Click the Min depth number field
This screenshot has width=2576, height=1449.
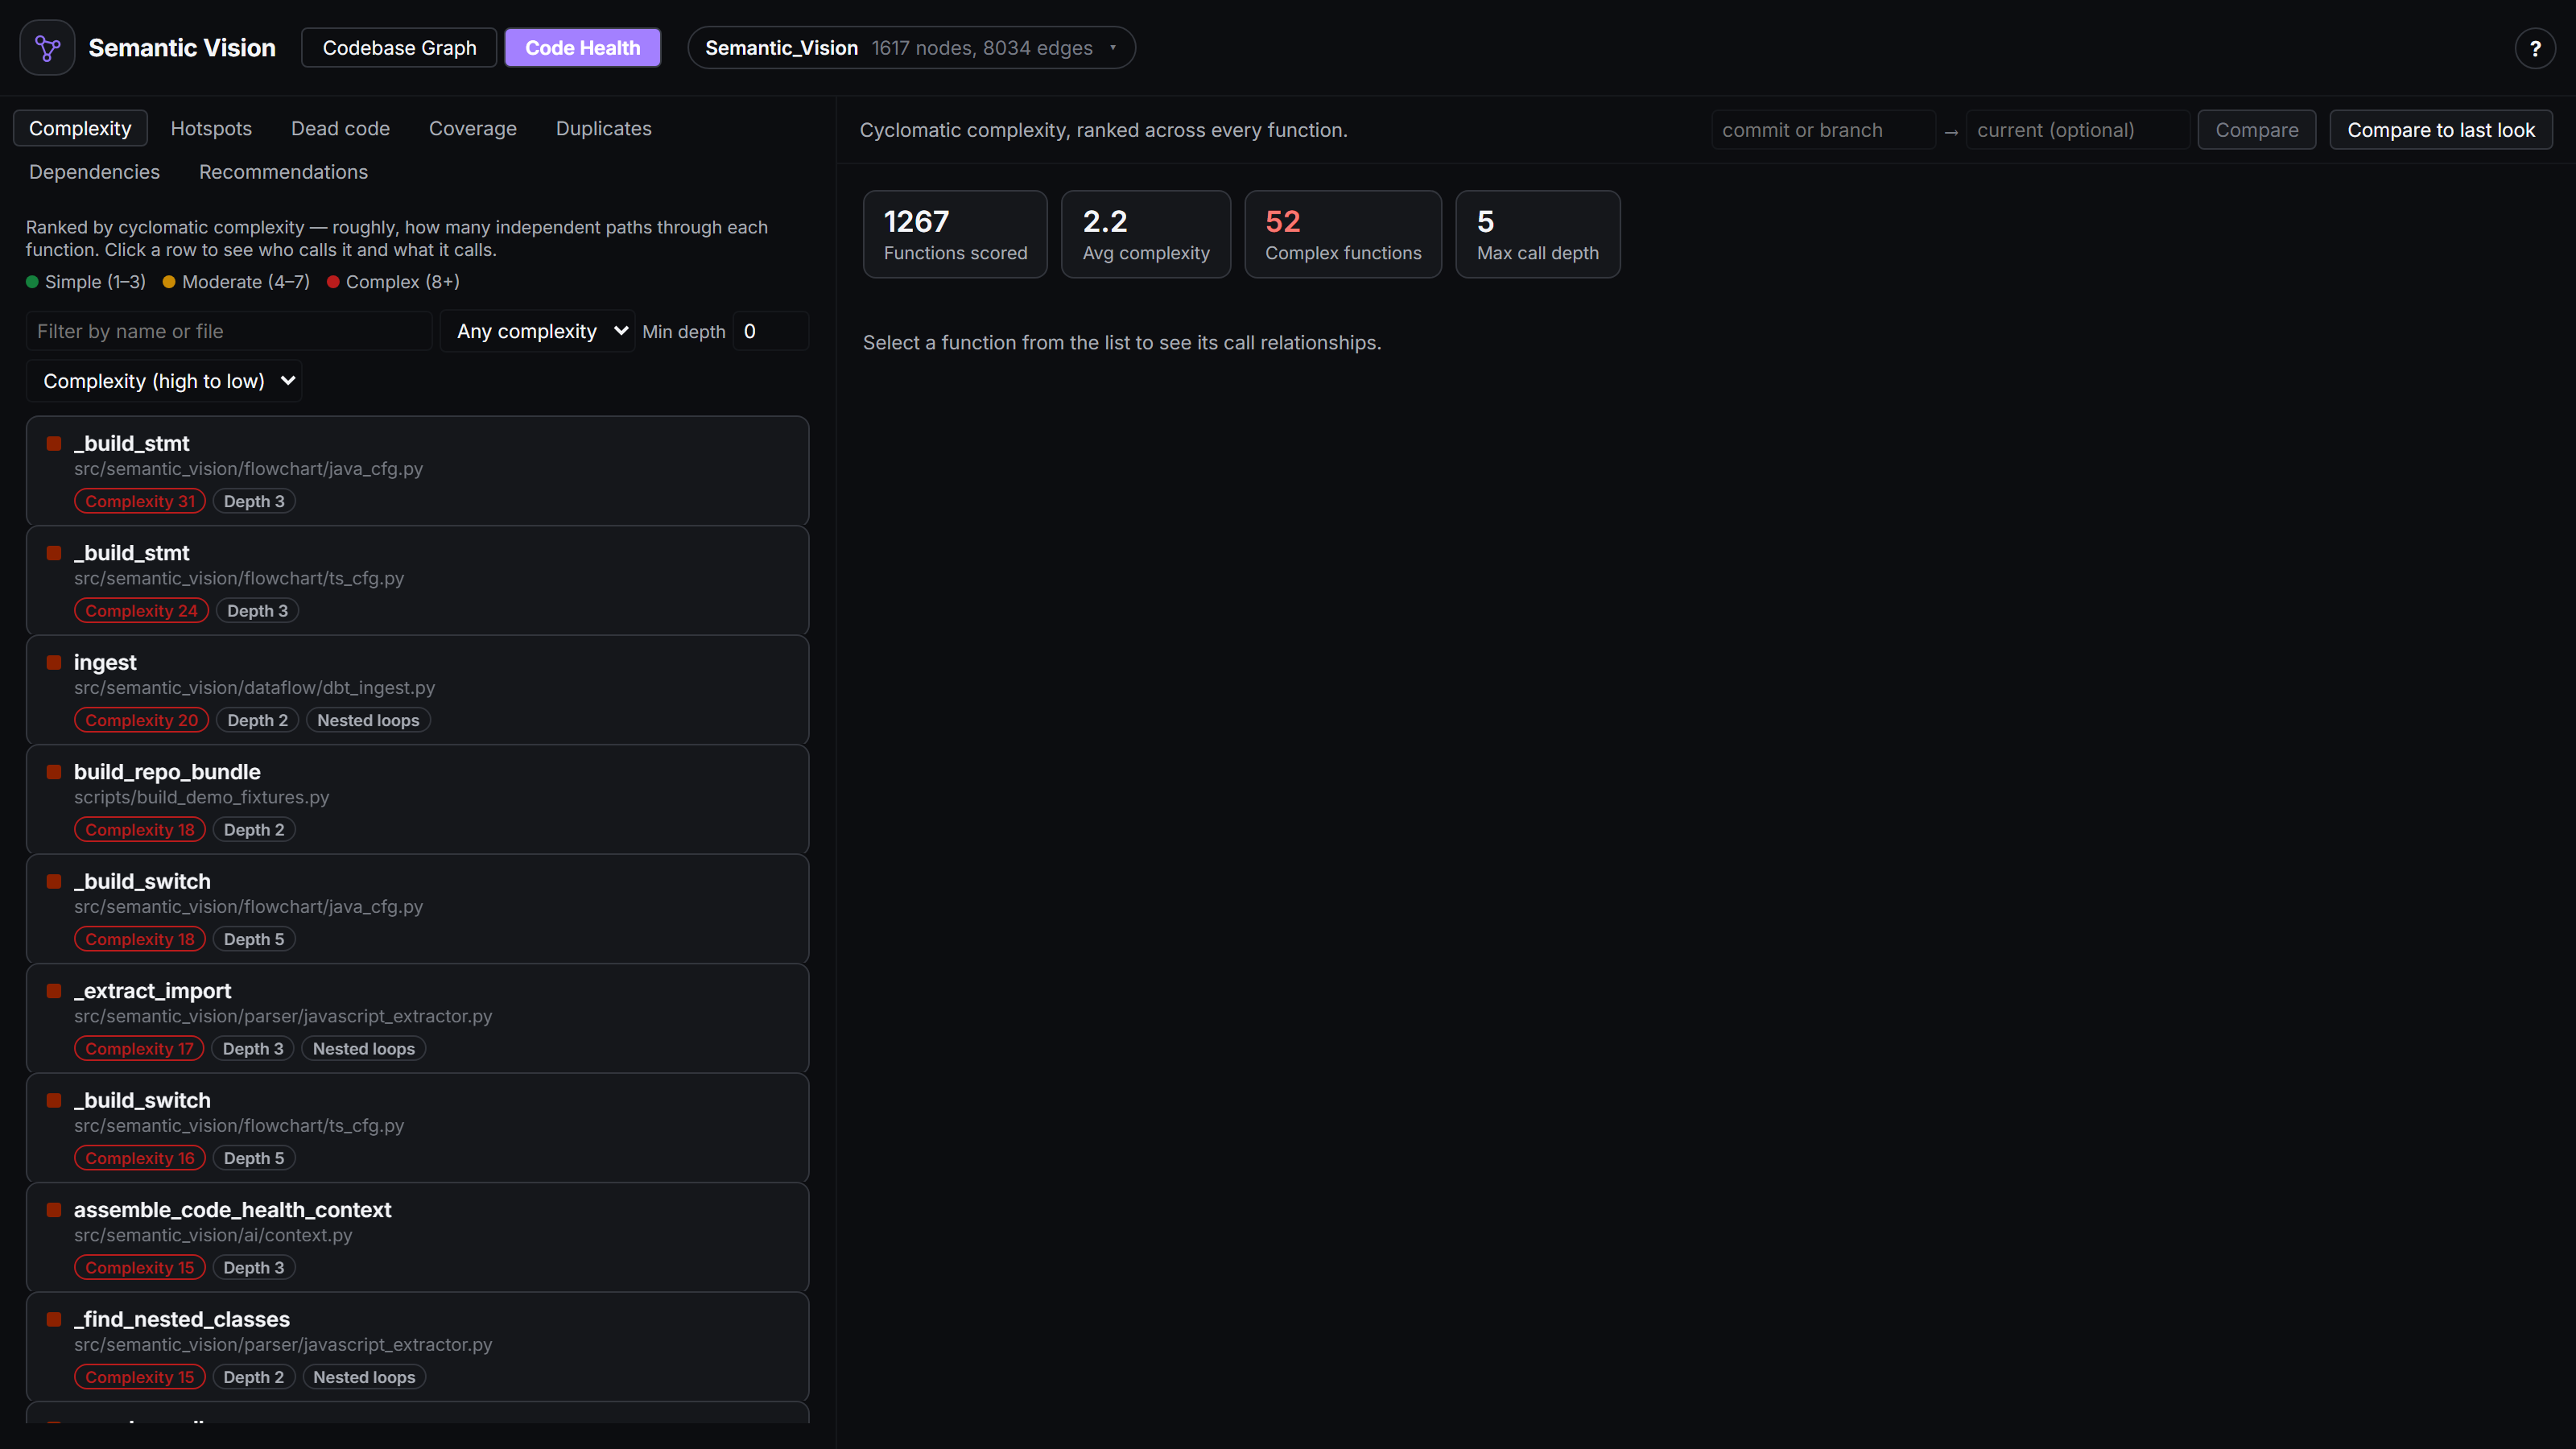tap(770, 331)
